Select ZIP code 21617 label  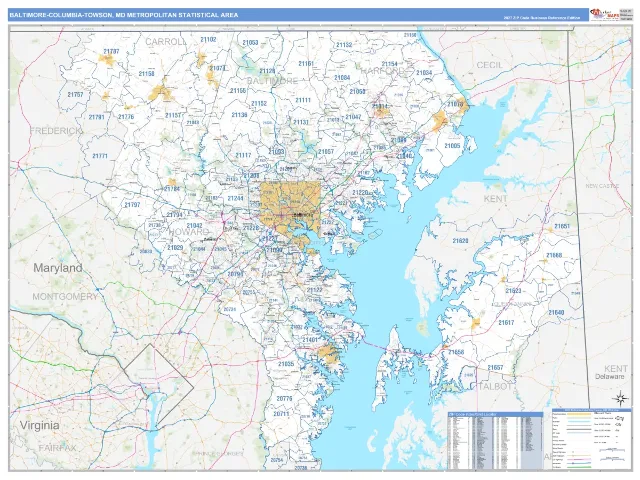(x=506, y=323)
